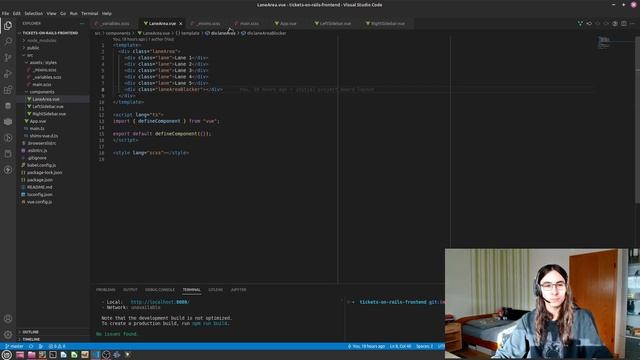Screen dimensions: 640x360
Task: Open LeftSidebar.vue in file explorer
Action: tap(48, 107)
